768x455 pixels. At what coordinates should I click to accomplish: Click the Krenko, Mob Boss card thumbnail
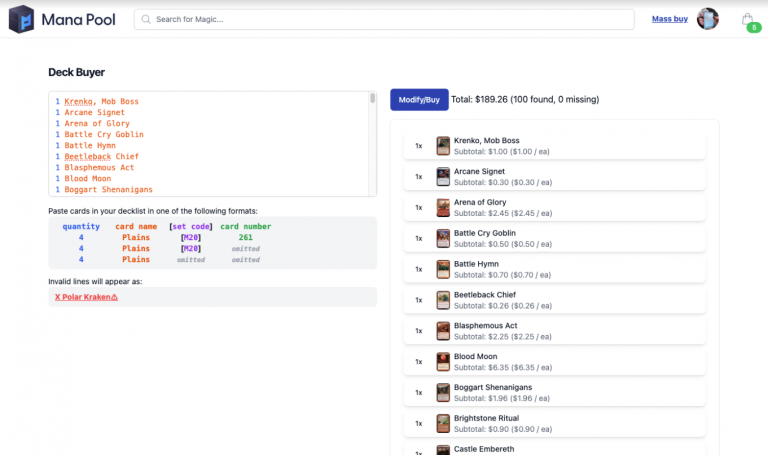[x=443, y=146]
